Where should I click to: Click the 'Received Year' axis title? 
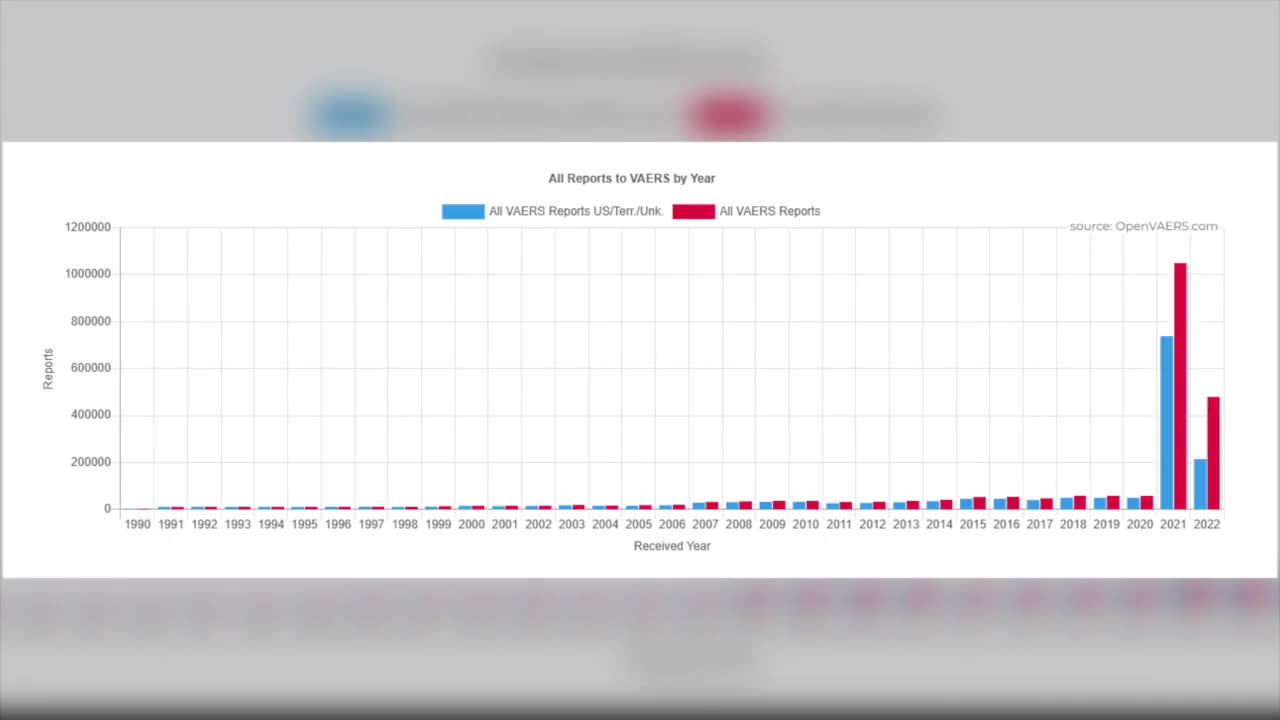(x=672, y=546)
